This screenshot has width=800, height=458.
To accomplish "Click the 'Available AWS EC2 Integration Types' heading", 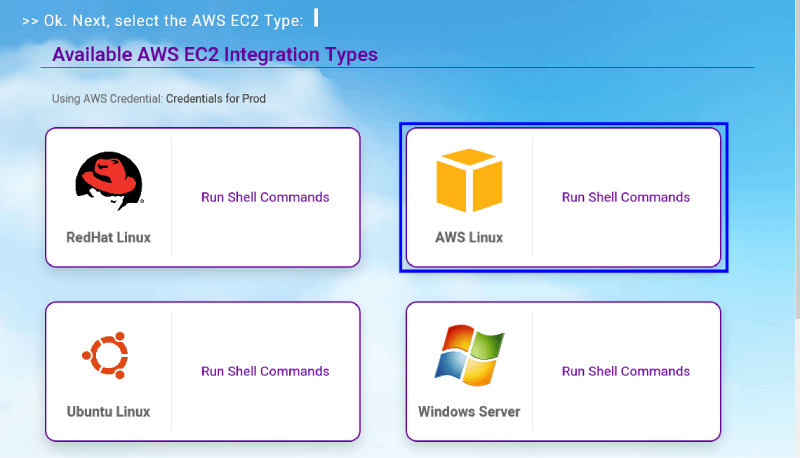I will tap(215, 54).
